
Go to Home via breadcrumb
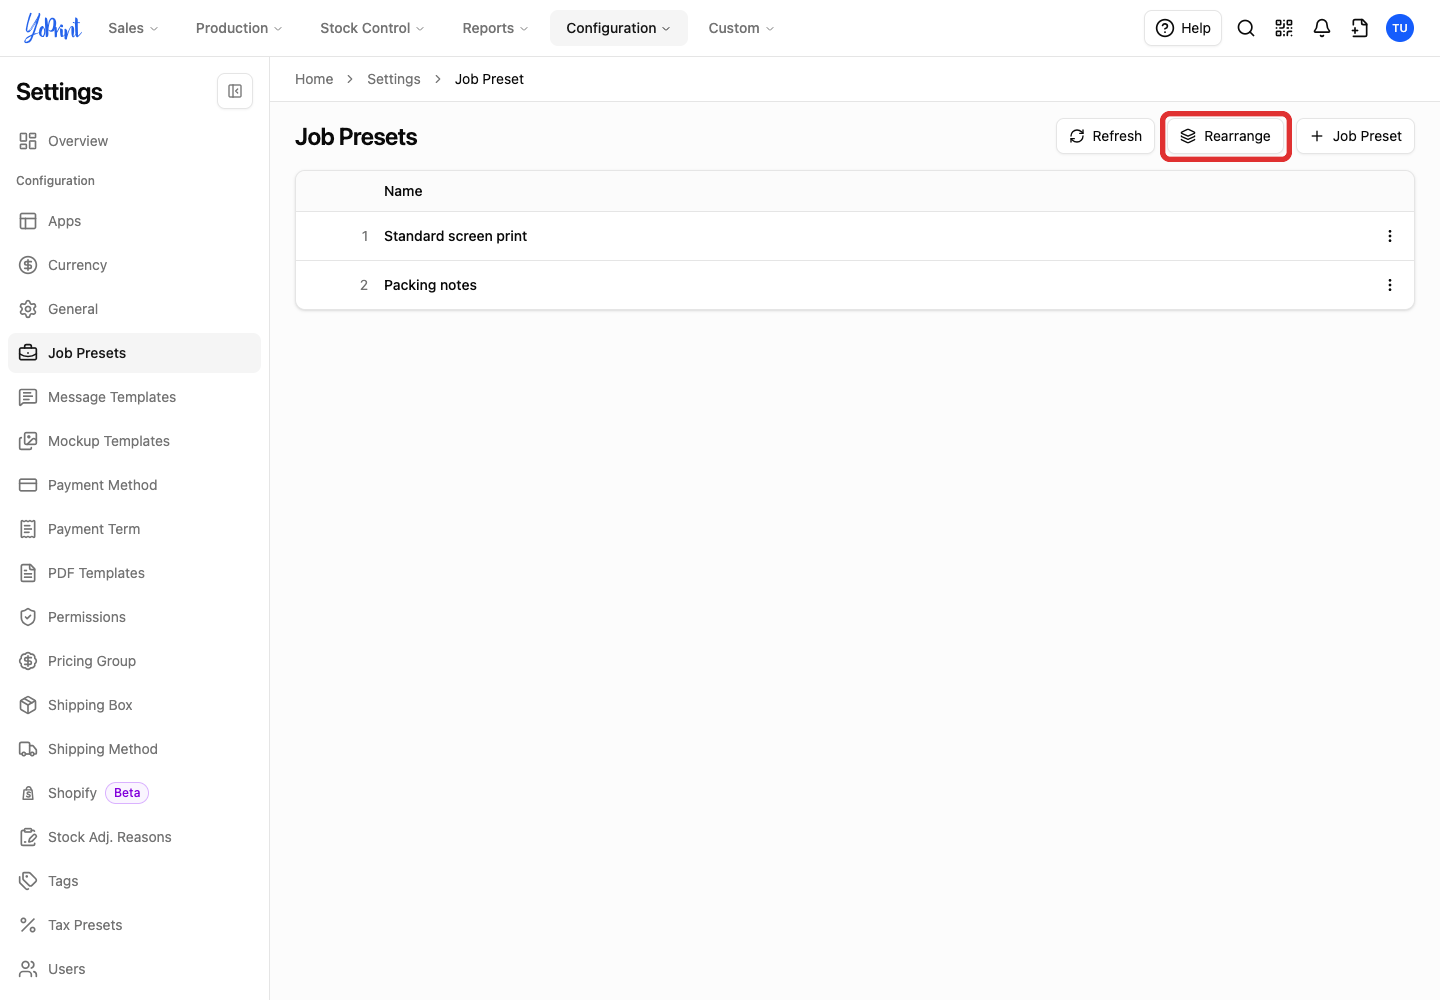pyautogui.click(x=314, y=79)
